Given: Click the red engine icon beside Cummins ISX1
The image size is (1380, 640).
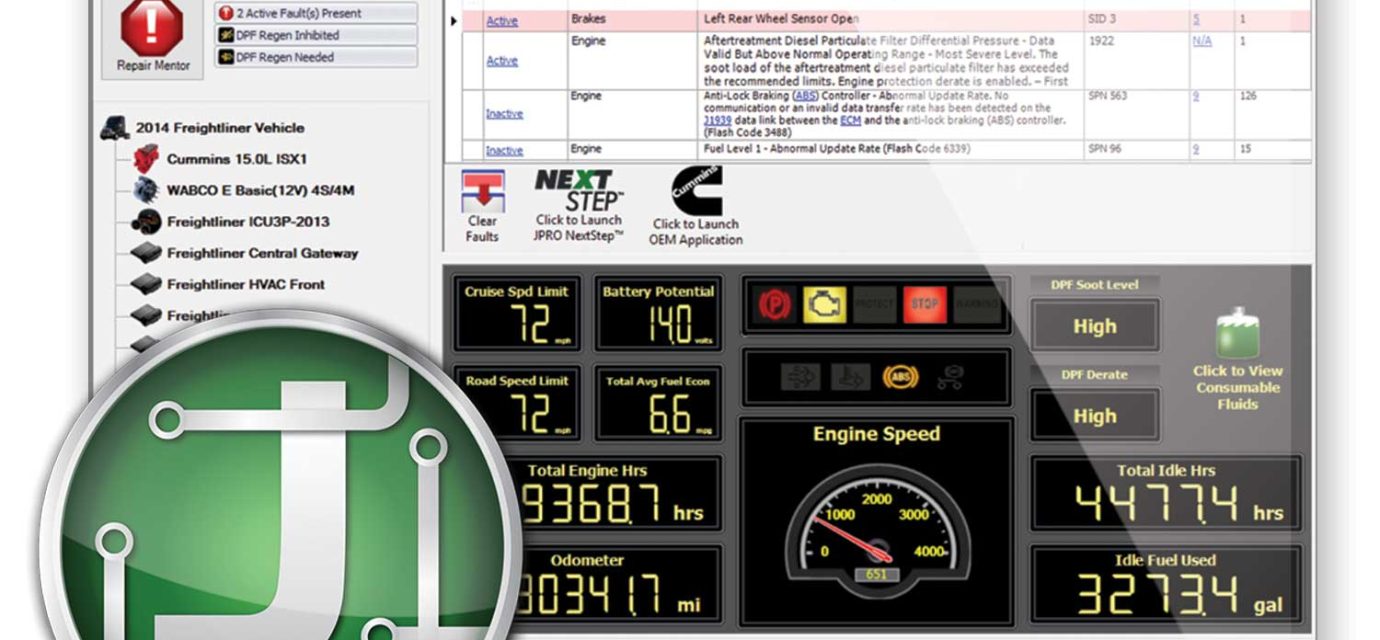Looking at the screenshot, I should (146, 158).
